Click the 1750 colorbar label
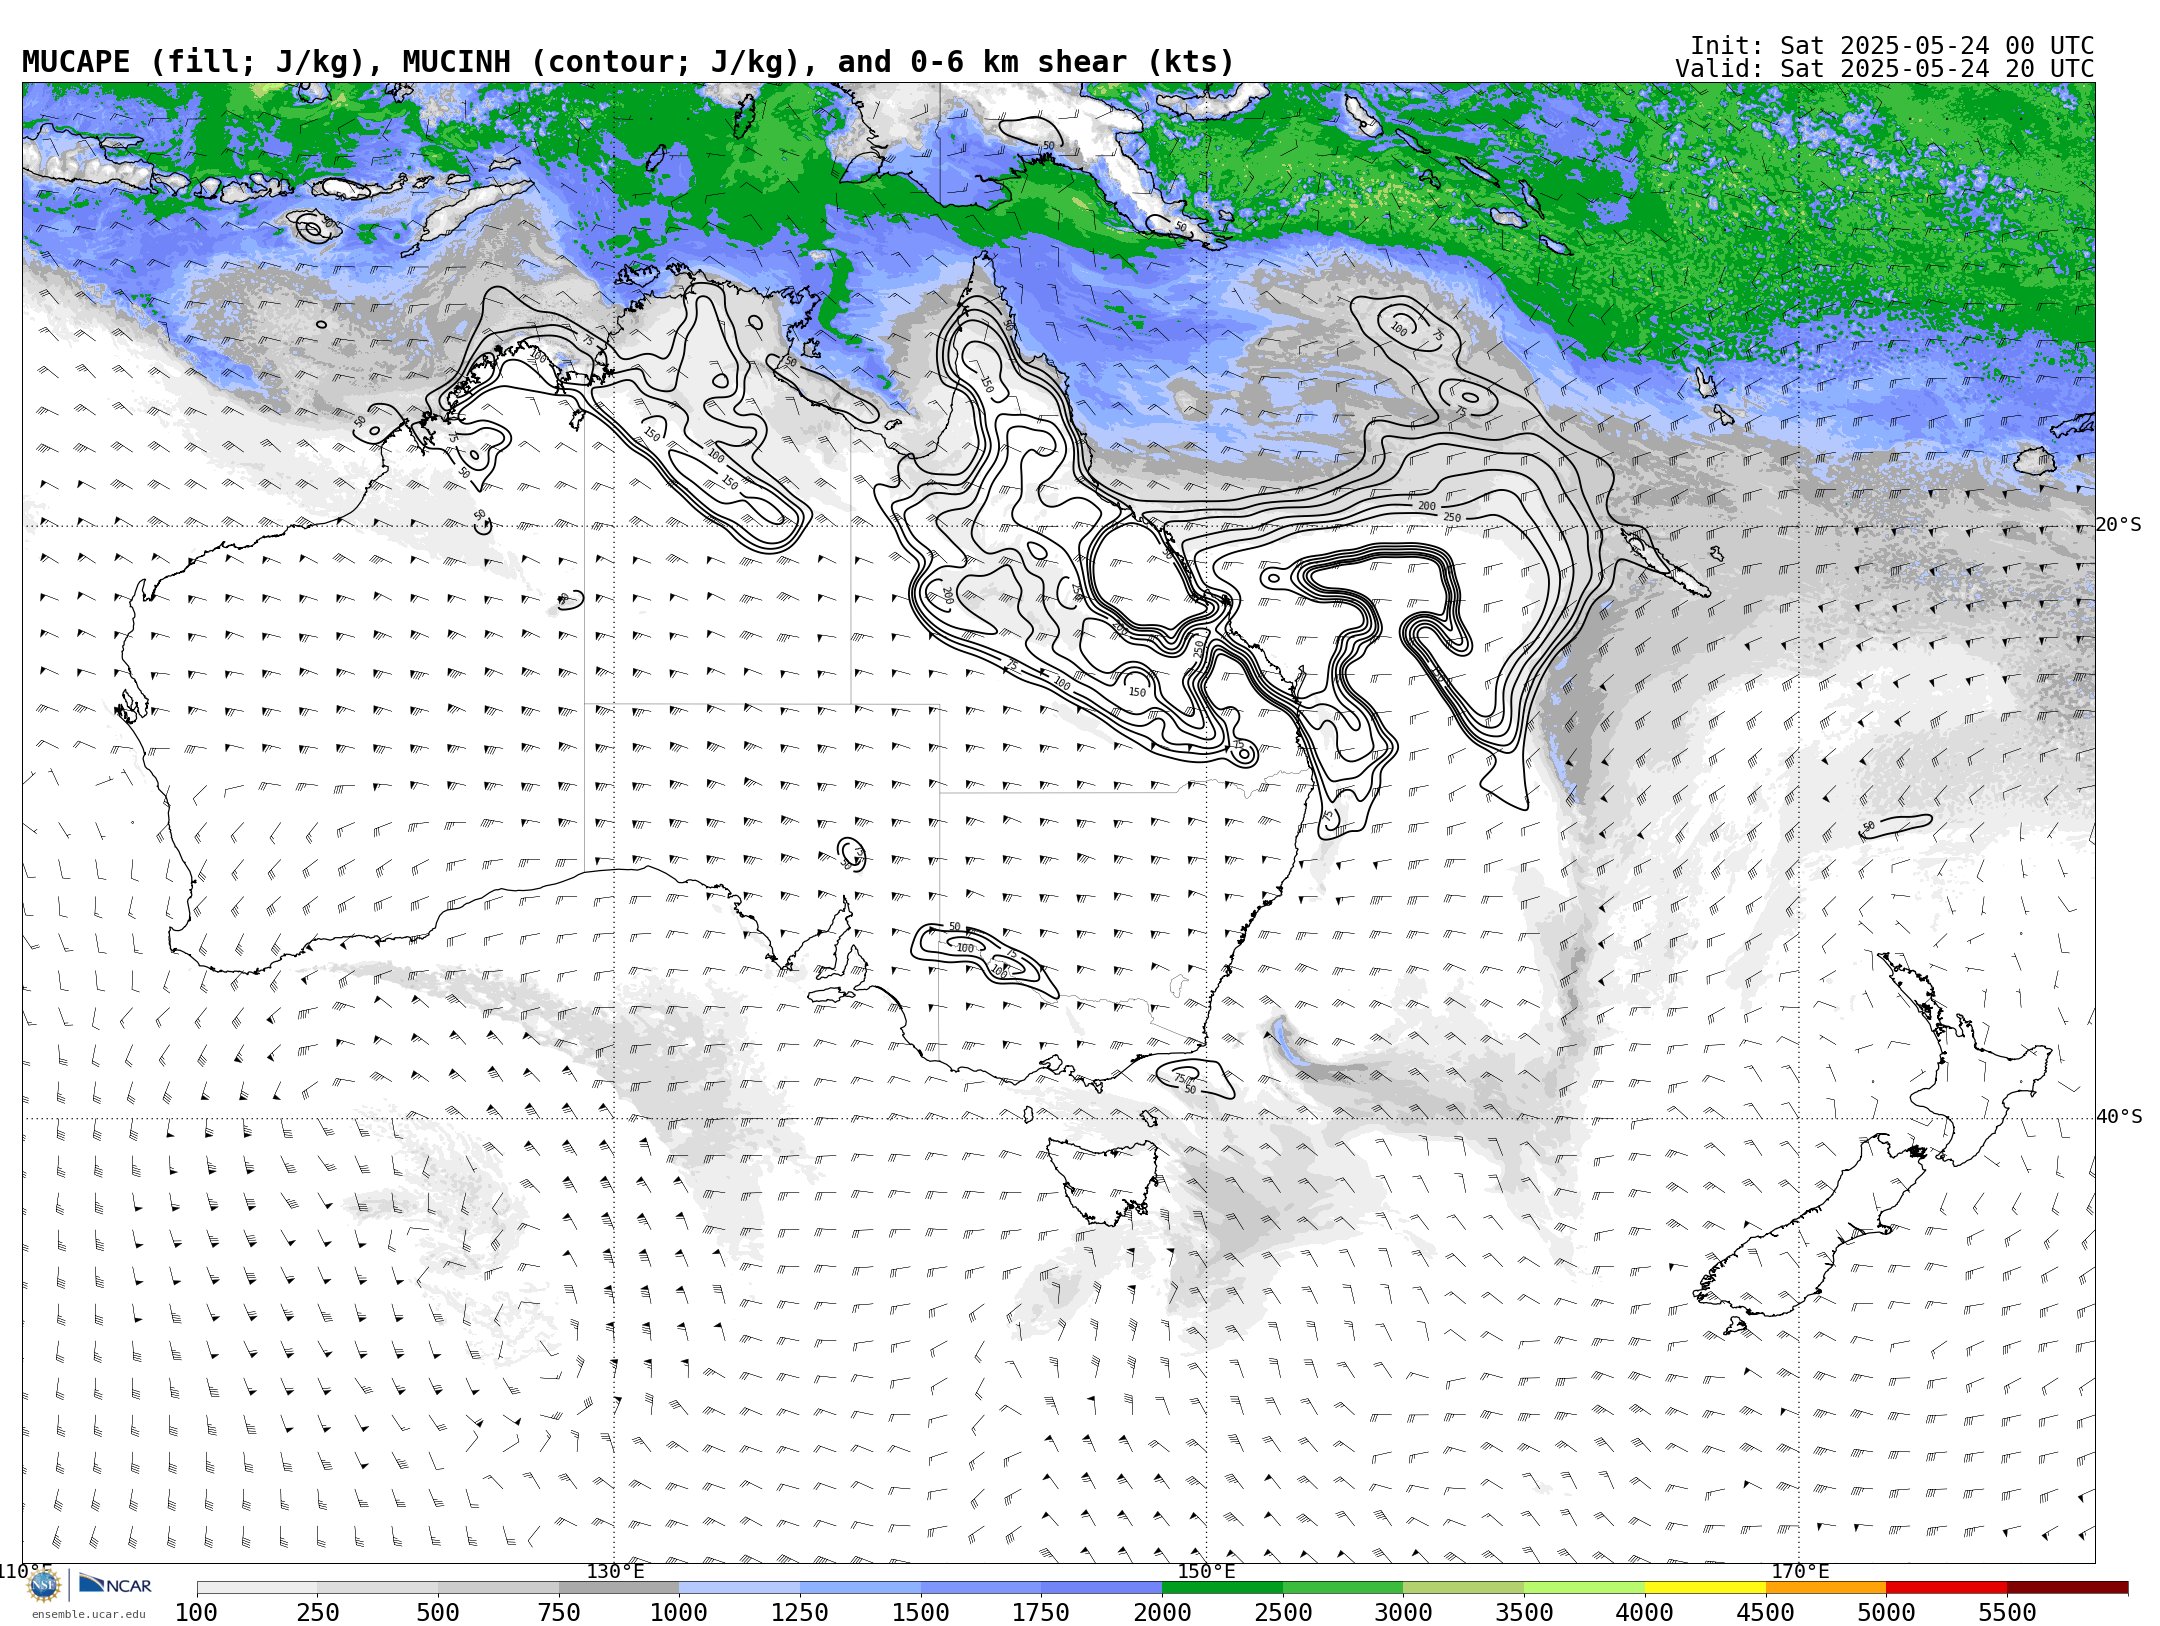 [1041, 1613]
